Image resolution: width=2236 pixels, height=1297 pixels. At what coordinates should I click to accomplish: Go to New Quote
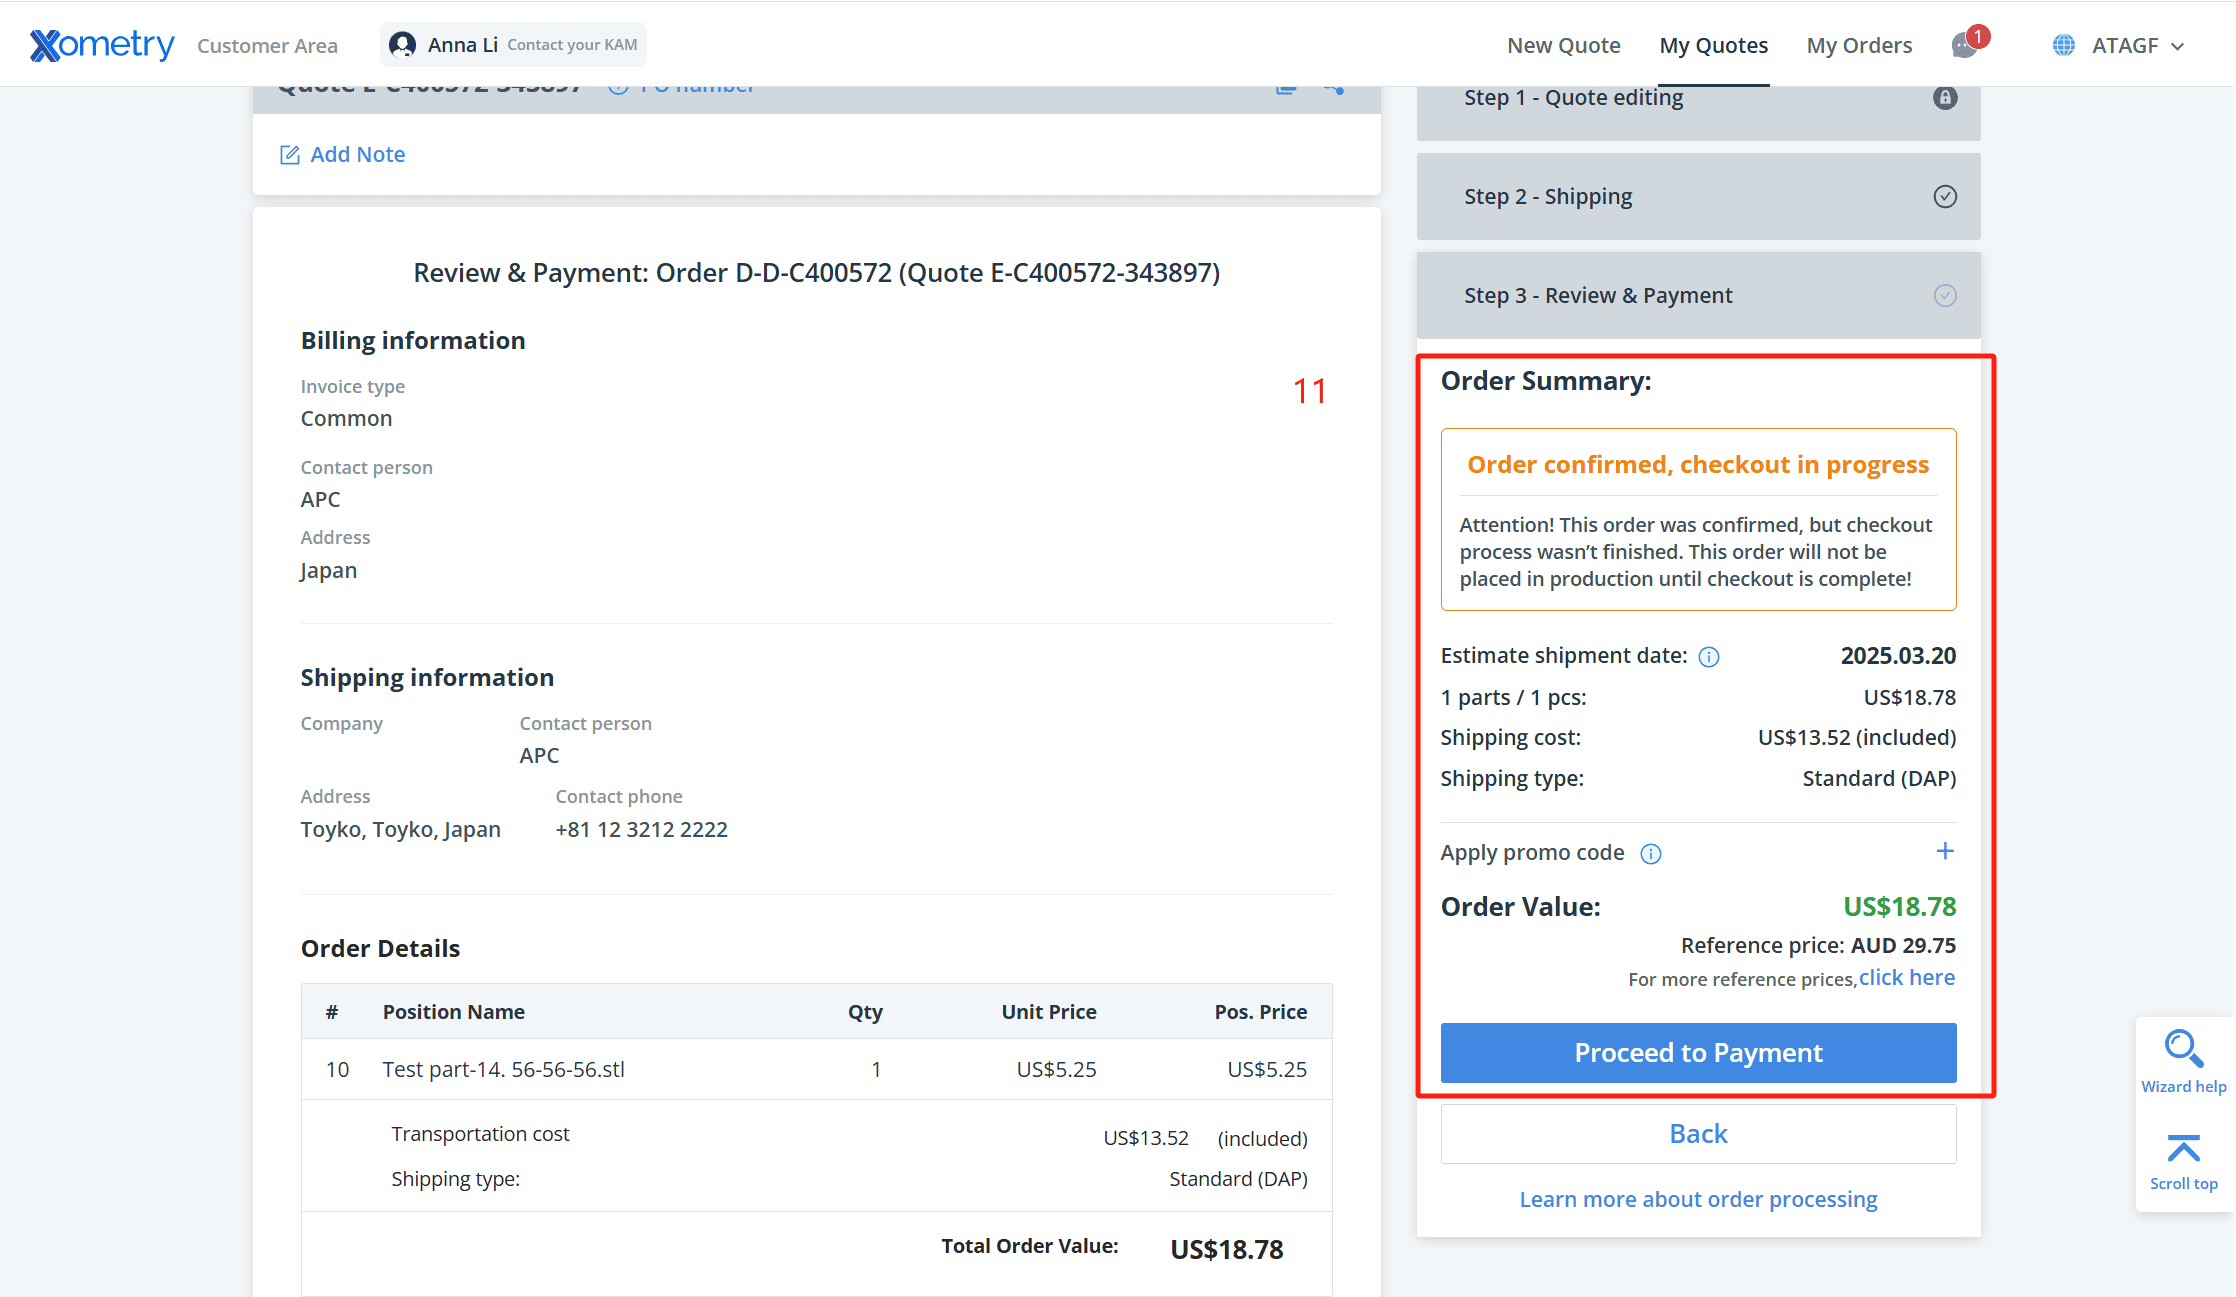1564,46
